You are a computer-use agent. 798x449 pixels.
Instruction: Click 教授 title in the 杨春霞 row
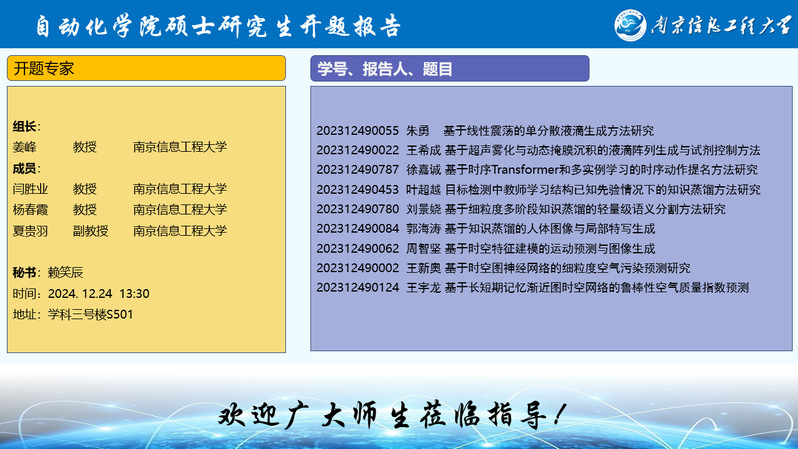[x=84, y=210]
